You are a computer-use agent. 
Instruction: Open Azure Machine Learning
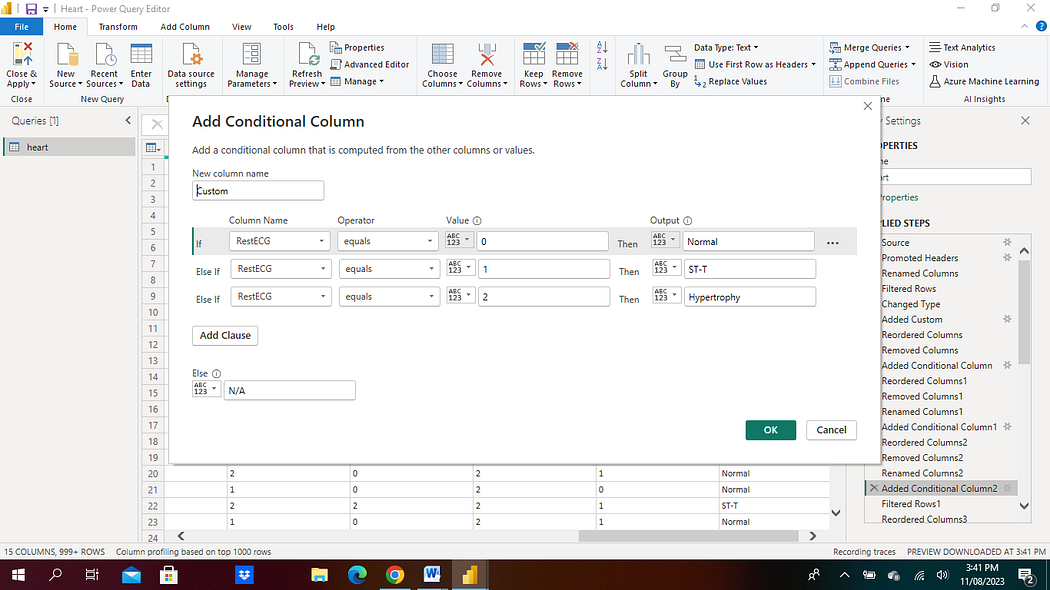(x=984, y=82)
